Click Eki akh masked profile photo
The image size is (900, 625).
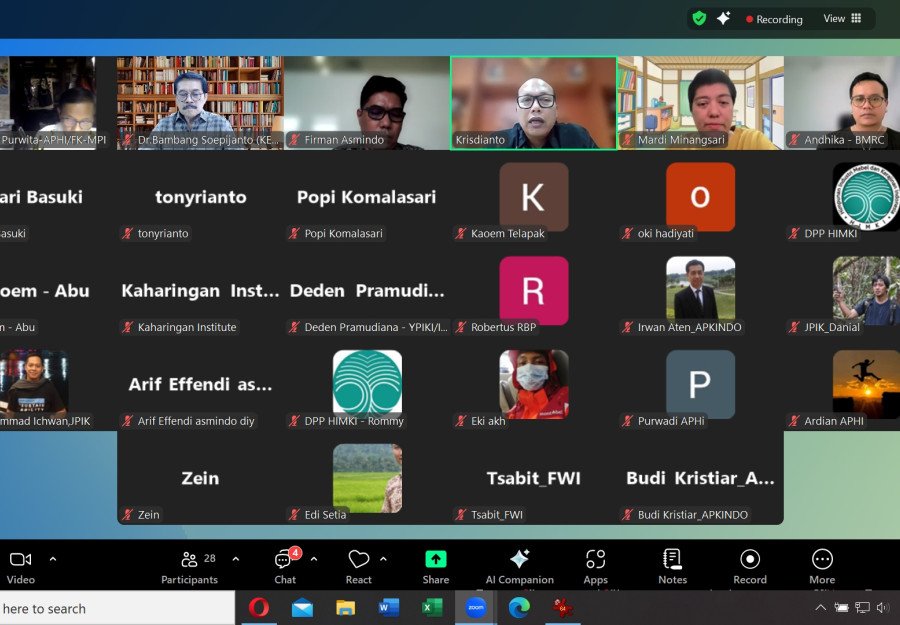pos(534,384)
